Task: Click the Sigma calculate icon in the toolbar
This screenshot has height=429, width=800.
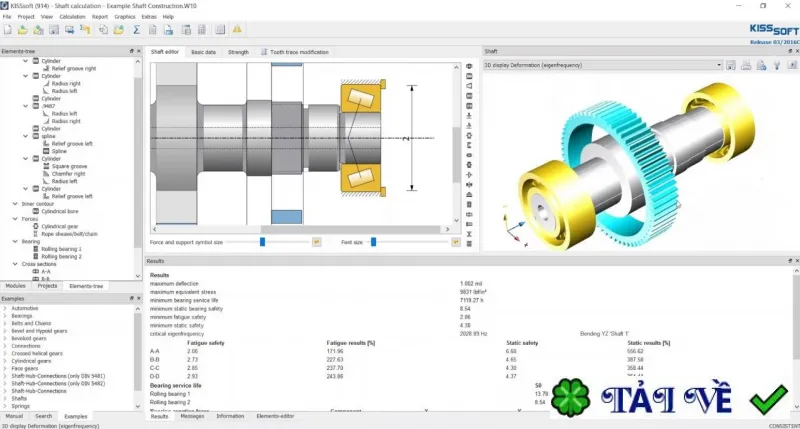Action: point(136,30)
